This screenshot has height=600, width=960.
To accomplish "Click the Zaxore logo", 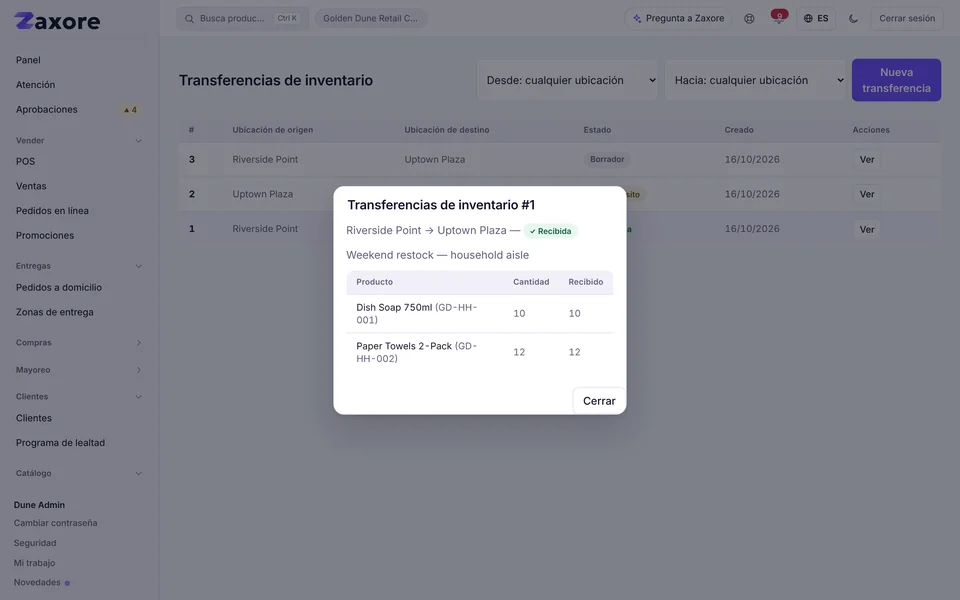I will [57, 21].
